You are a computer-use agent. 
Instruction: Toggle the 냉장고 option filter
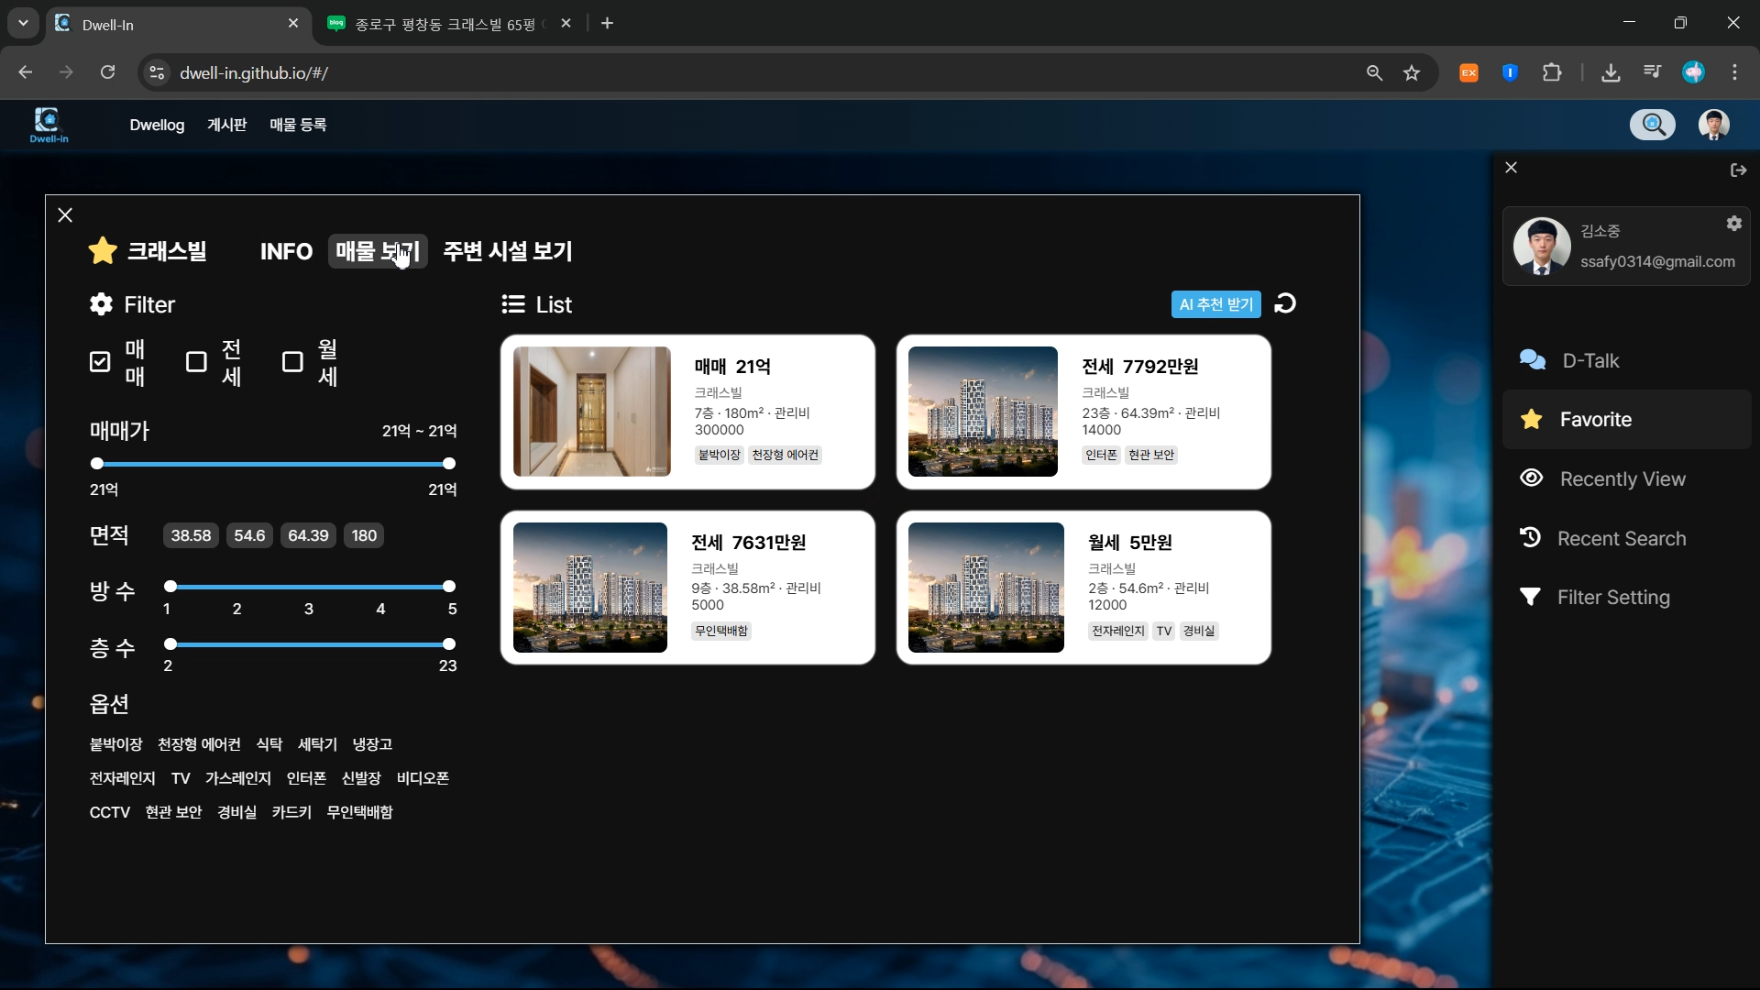pyautogui.click(x=372, y=744)
